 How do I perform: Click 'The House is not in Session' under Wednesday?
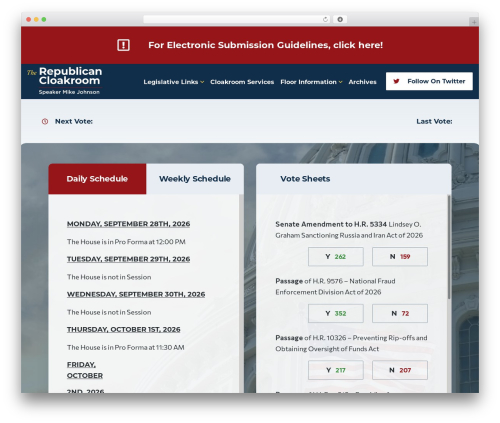click(109, 312)
